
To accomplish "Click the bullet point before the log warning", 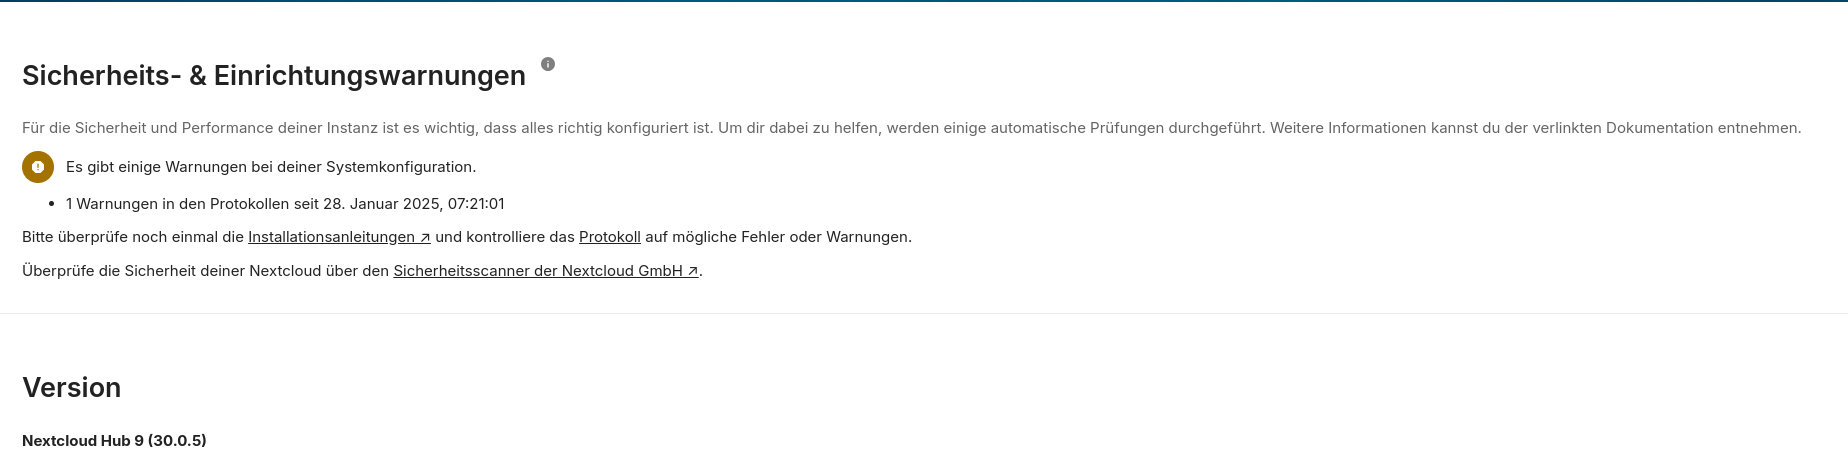I will 51,204.
